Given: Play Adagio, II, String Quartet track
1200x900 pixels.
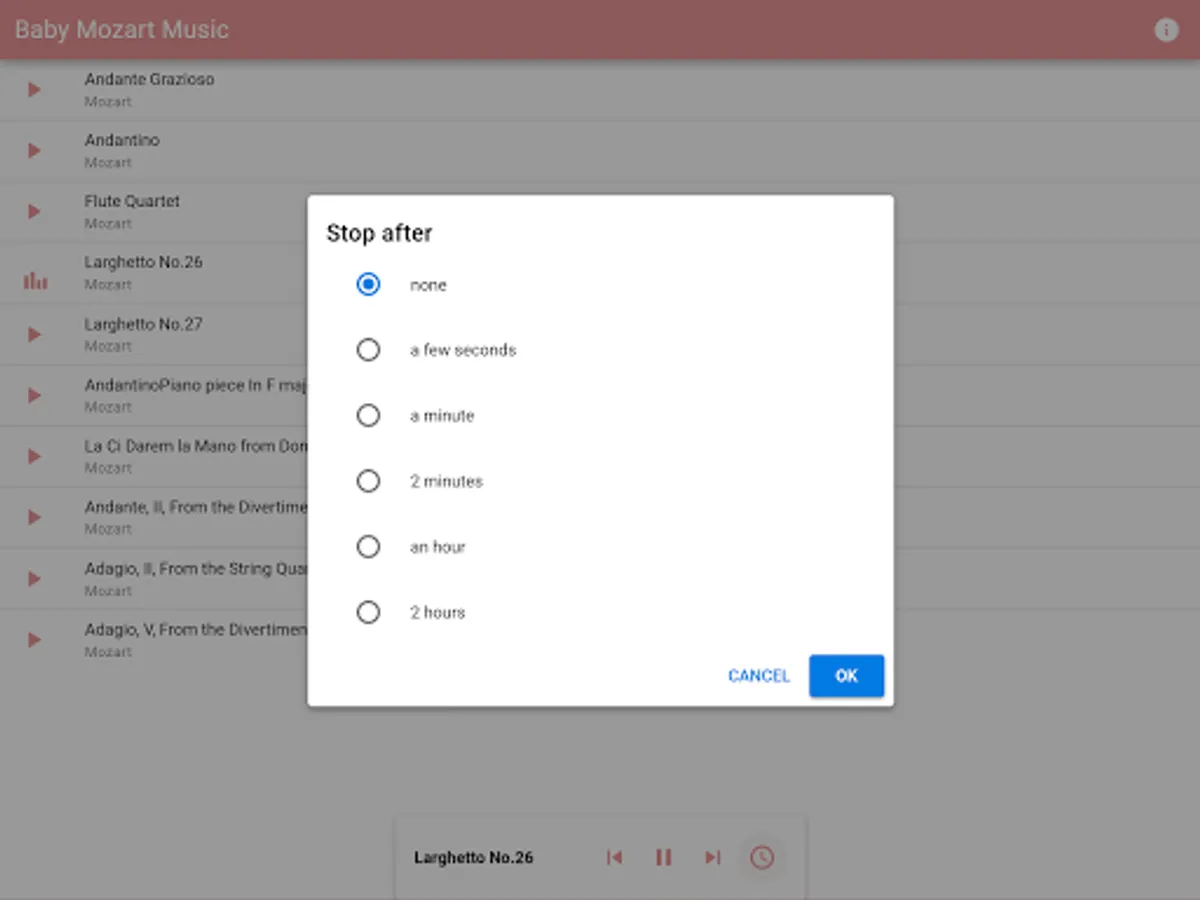Looking at the screenshot, I should (34, 579).
